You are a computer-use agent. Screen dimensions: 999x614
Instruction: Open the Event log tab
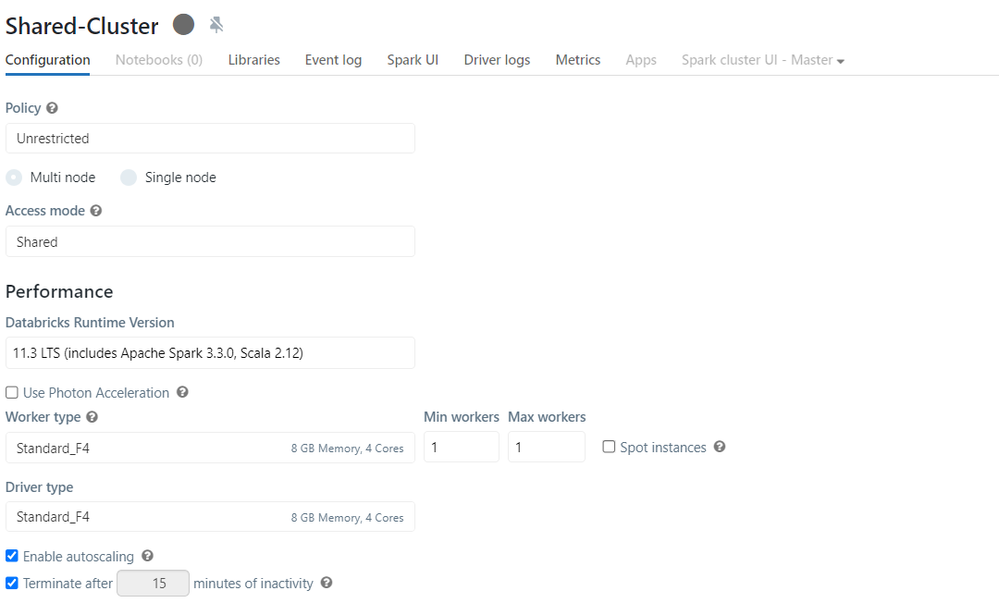coord(333,60)
